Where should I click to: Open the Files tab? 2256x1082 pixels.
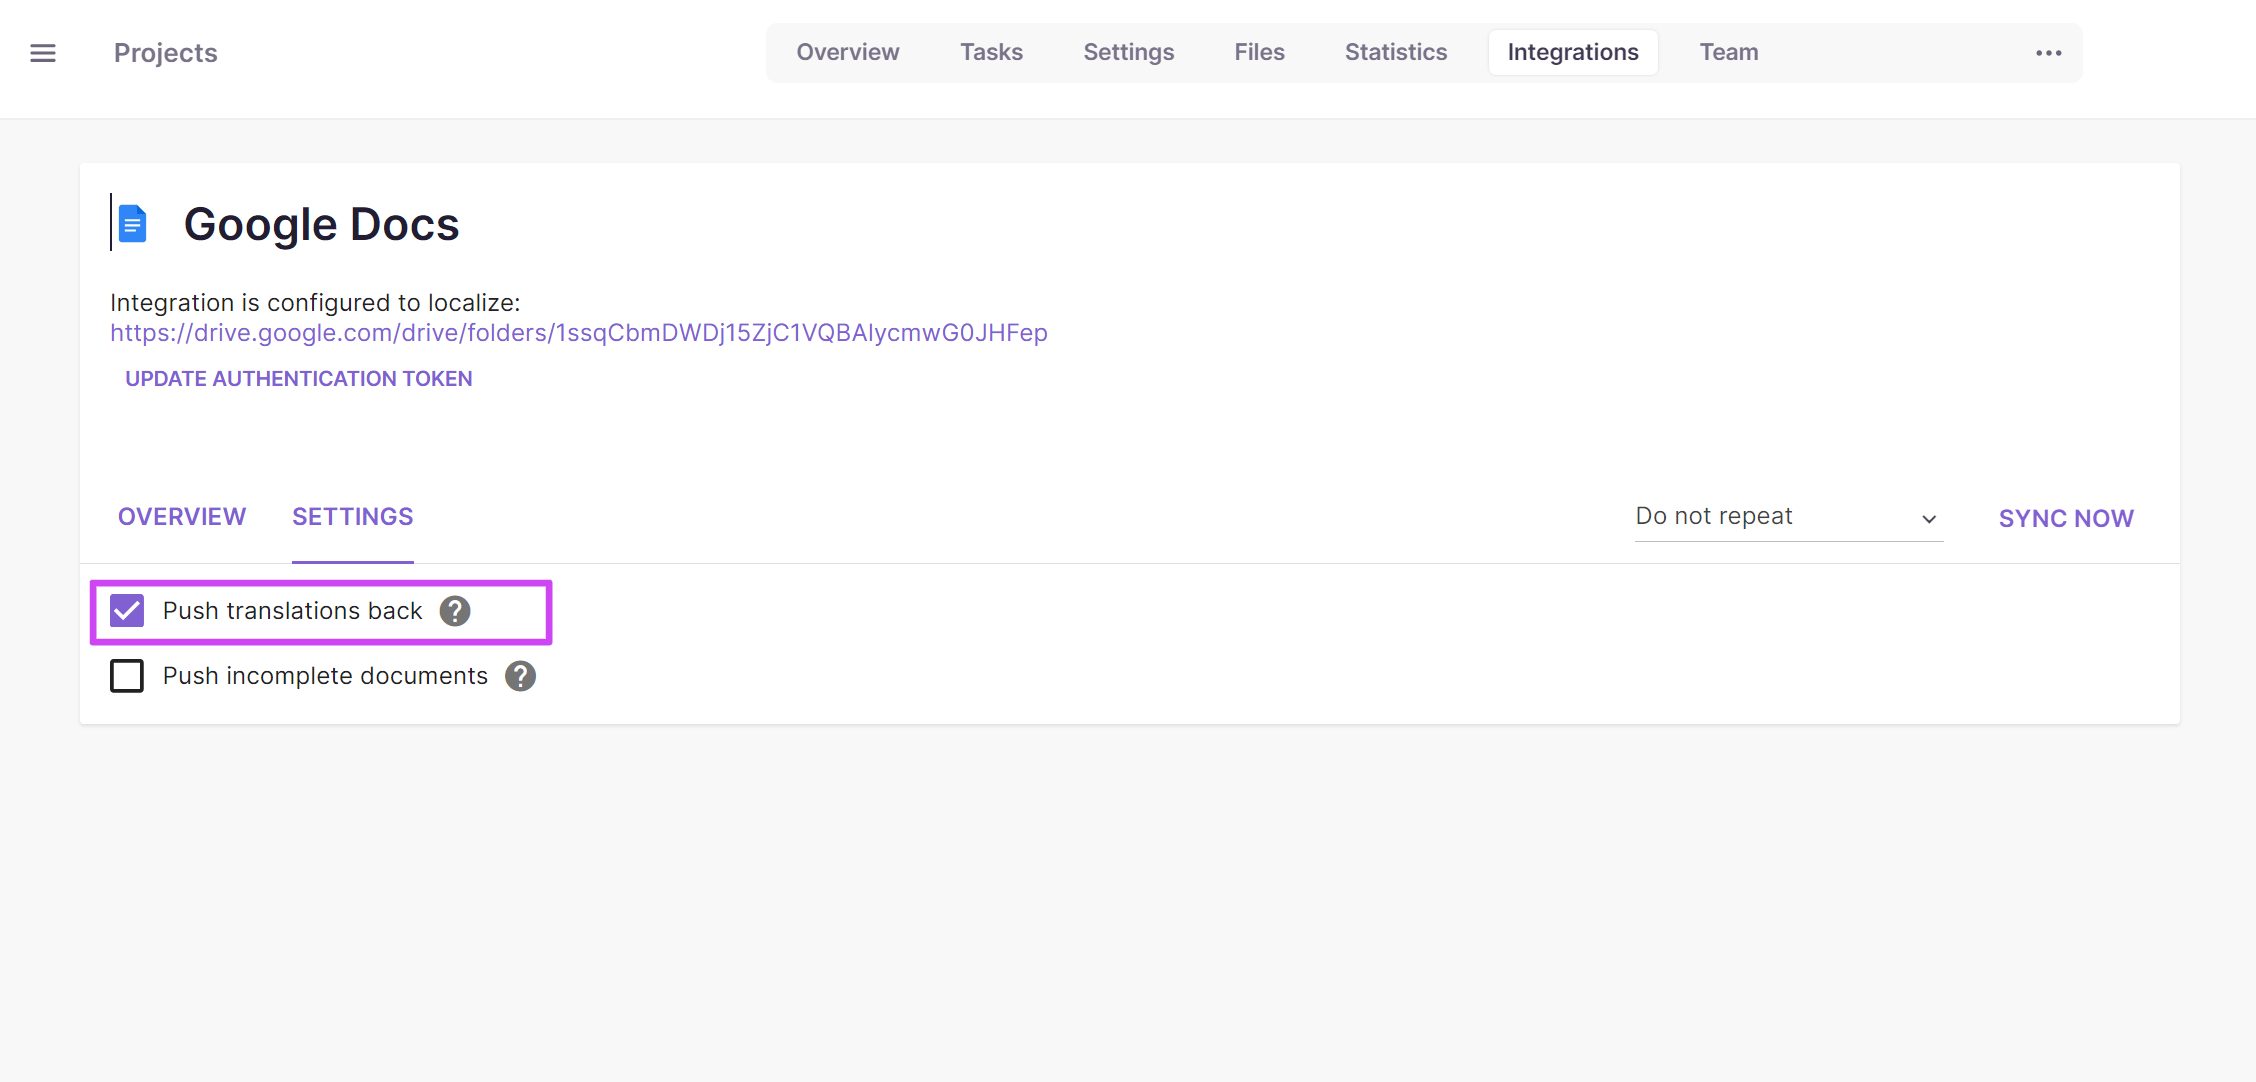click(x=1259, y=52)
